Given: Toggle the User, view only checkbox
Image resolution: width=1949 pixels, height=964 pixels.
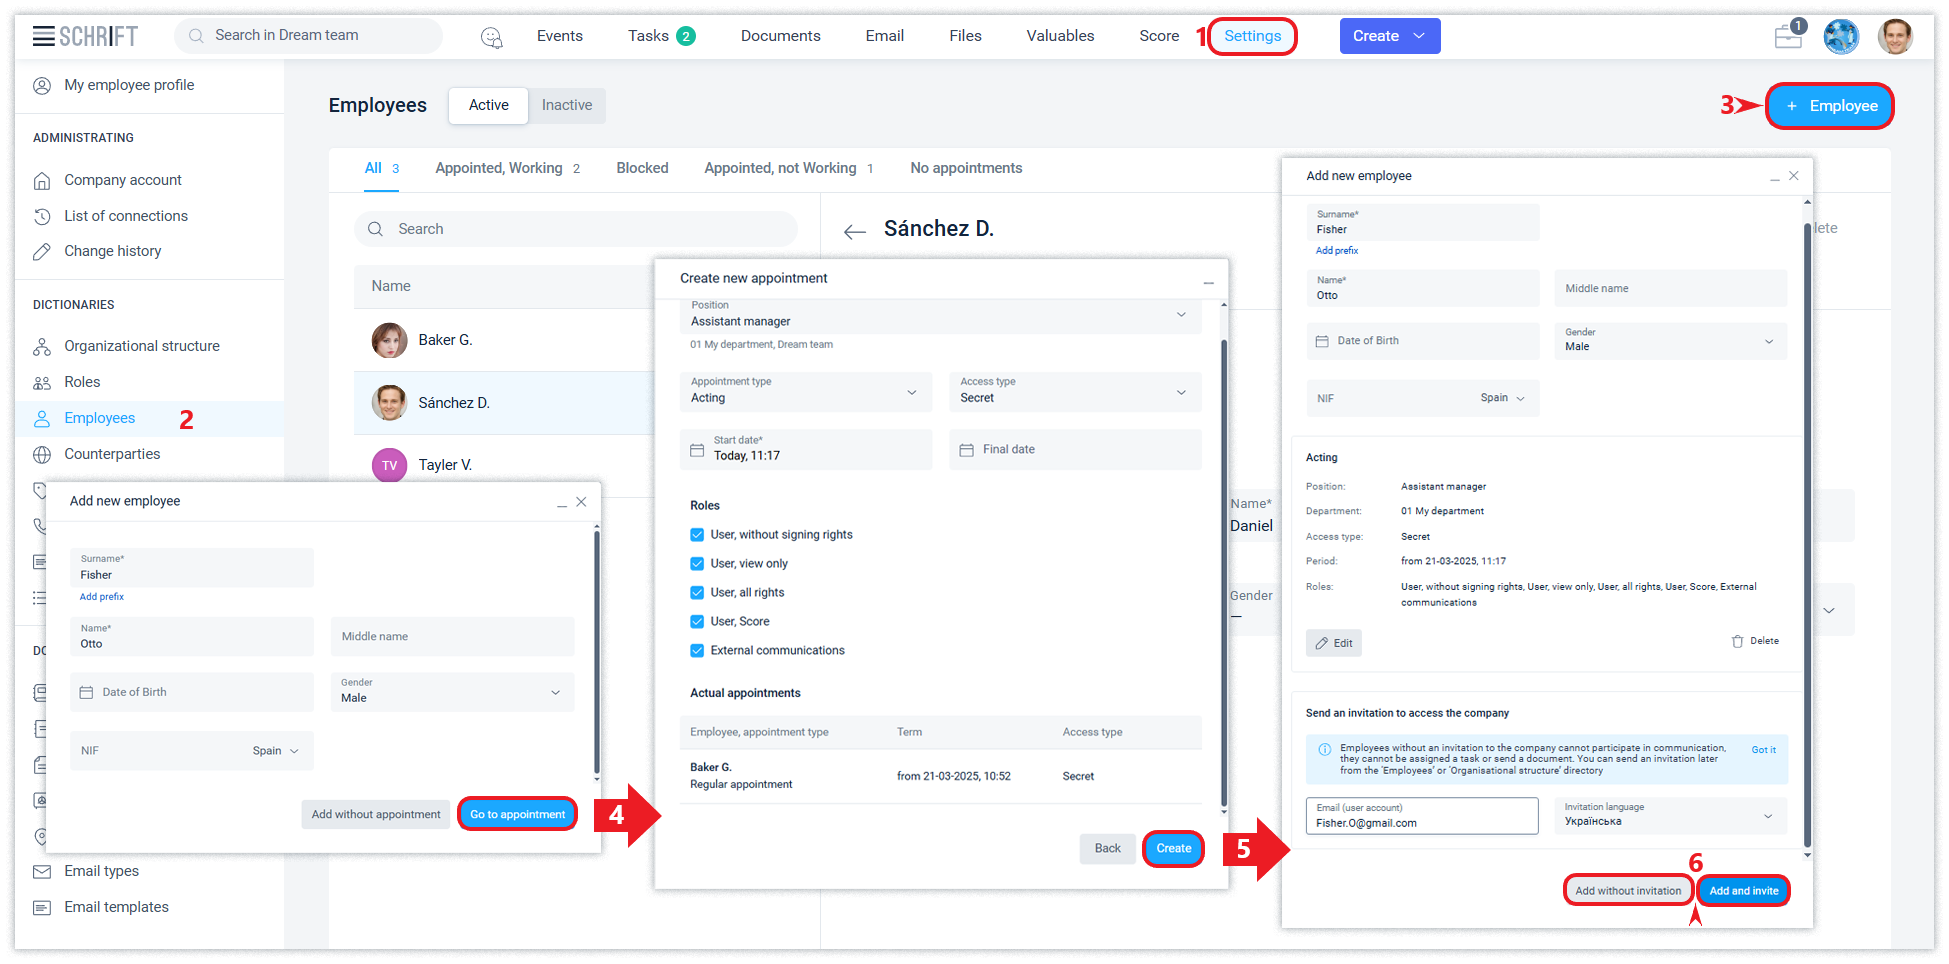Looking at the screenshot, I should click(x=697, y=564).
